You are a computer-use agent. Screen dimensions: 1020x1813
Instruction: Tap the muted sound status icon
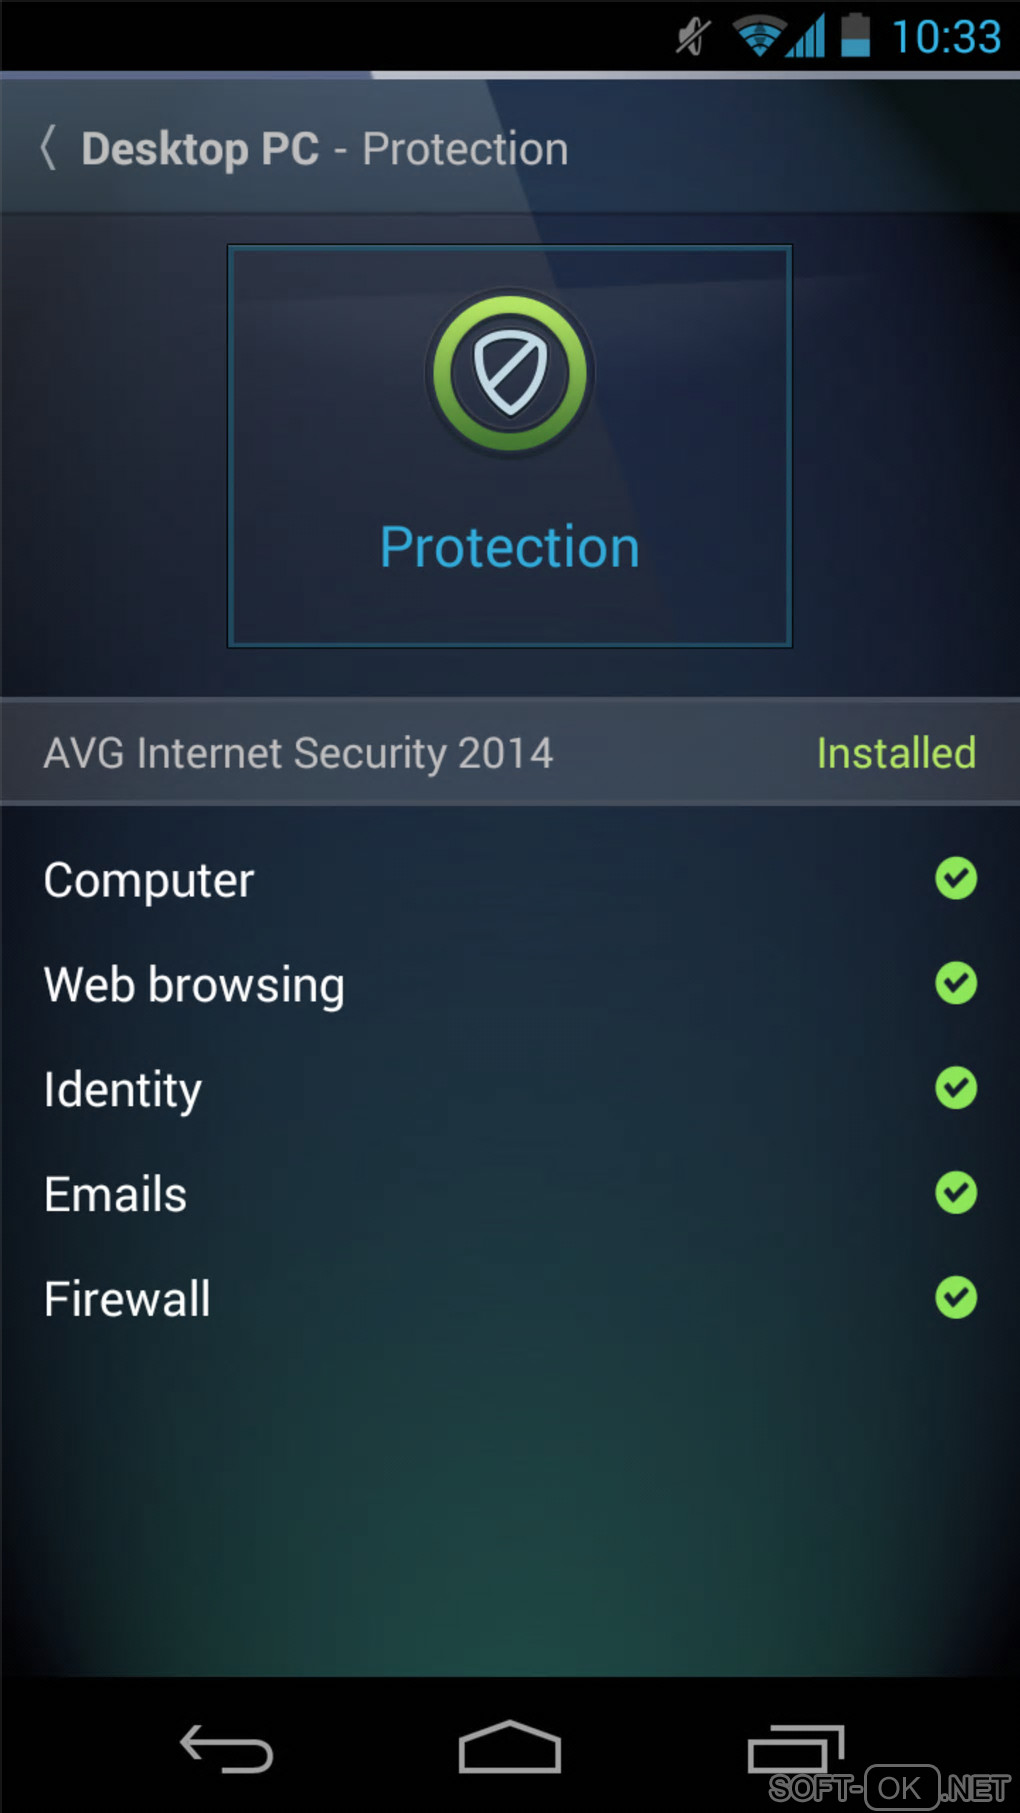pyautogui.click(x=692, y=37)
